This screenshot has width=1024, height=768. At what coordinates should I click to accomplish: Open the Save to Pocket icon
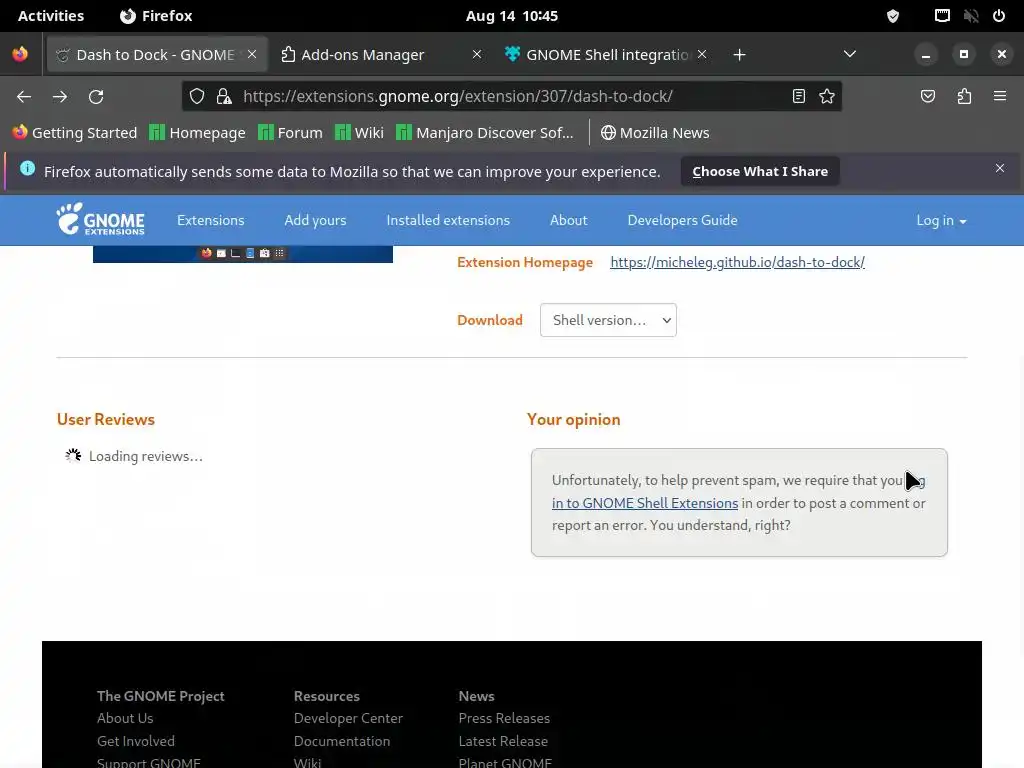click(927, 97)
